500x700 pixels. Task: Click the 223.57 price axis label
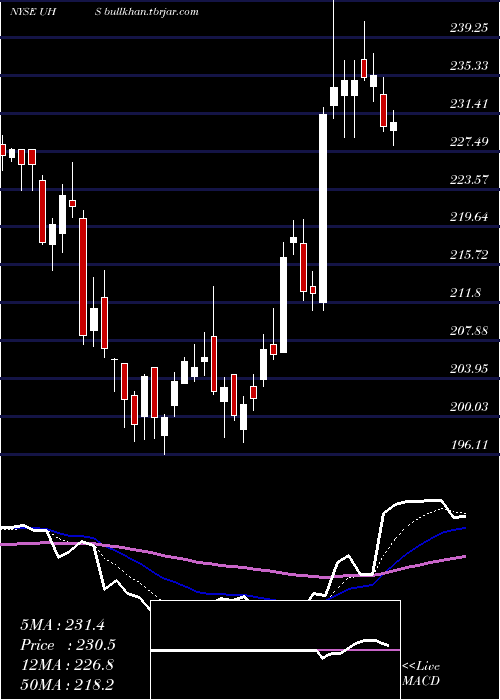coord(469,180)
